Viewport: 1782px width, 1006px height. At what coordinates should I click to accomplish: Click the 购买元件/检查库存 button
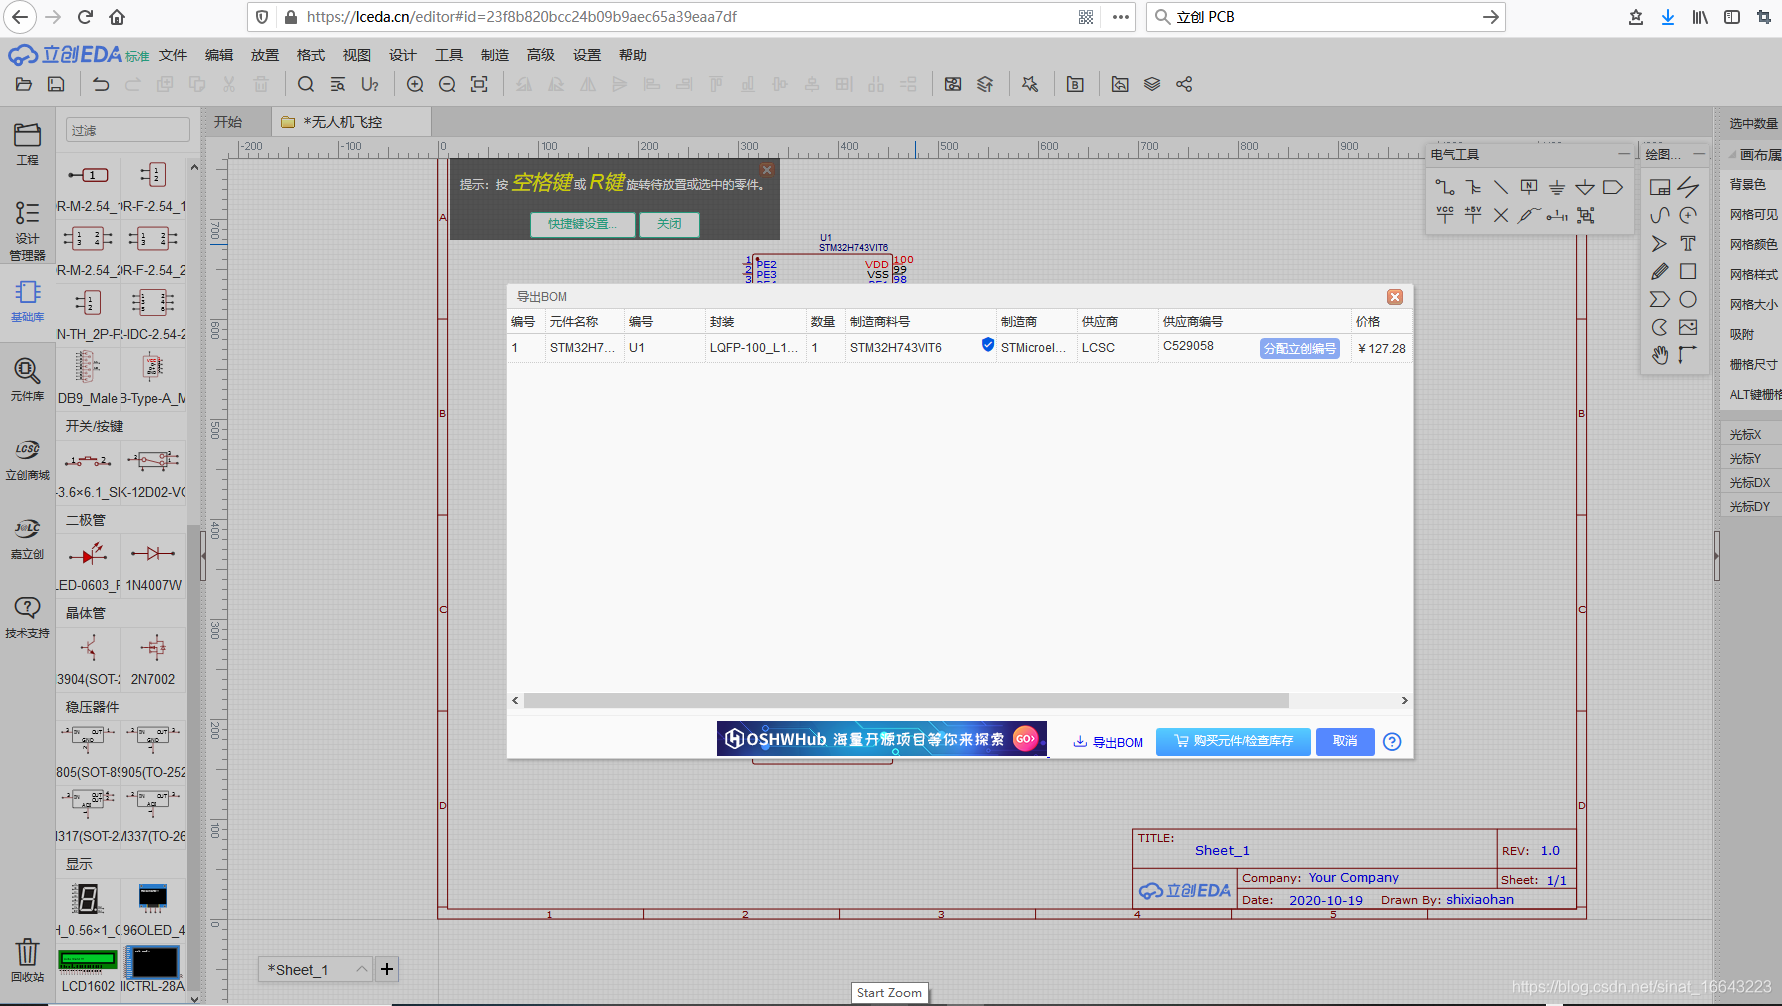click(1233, 741)
